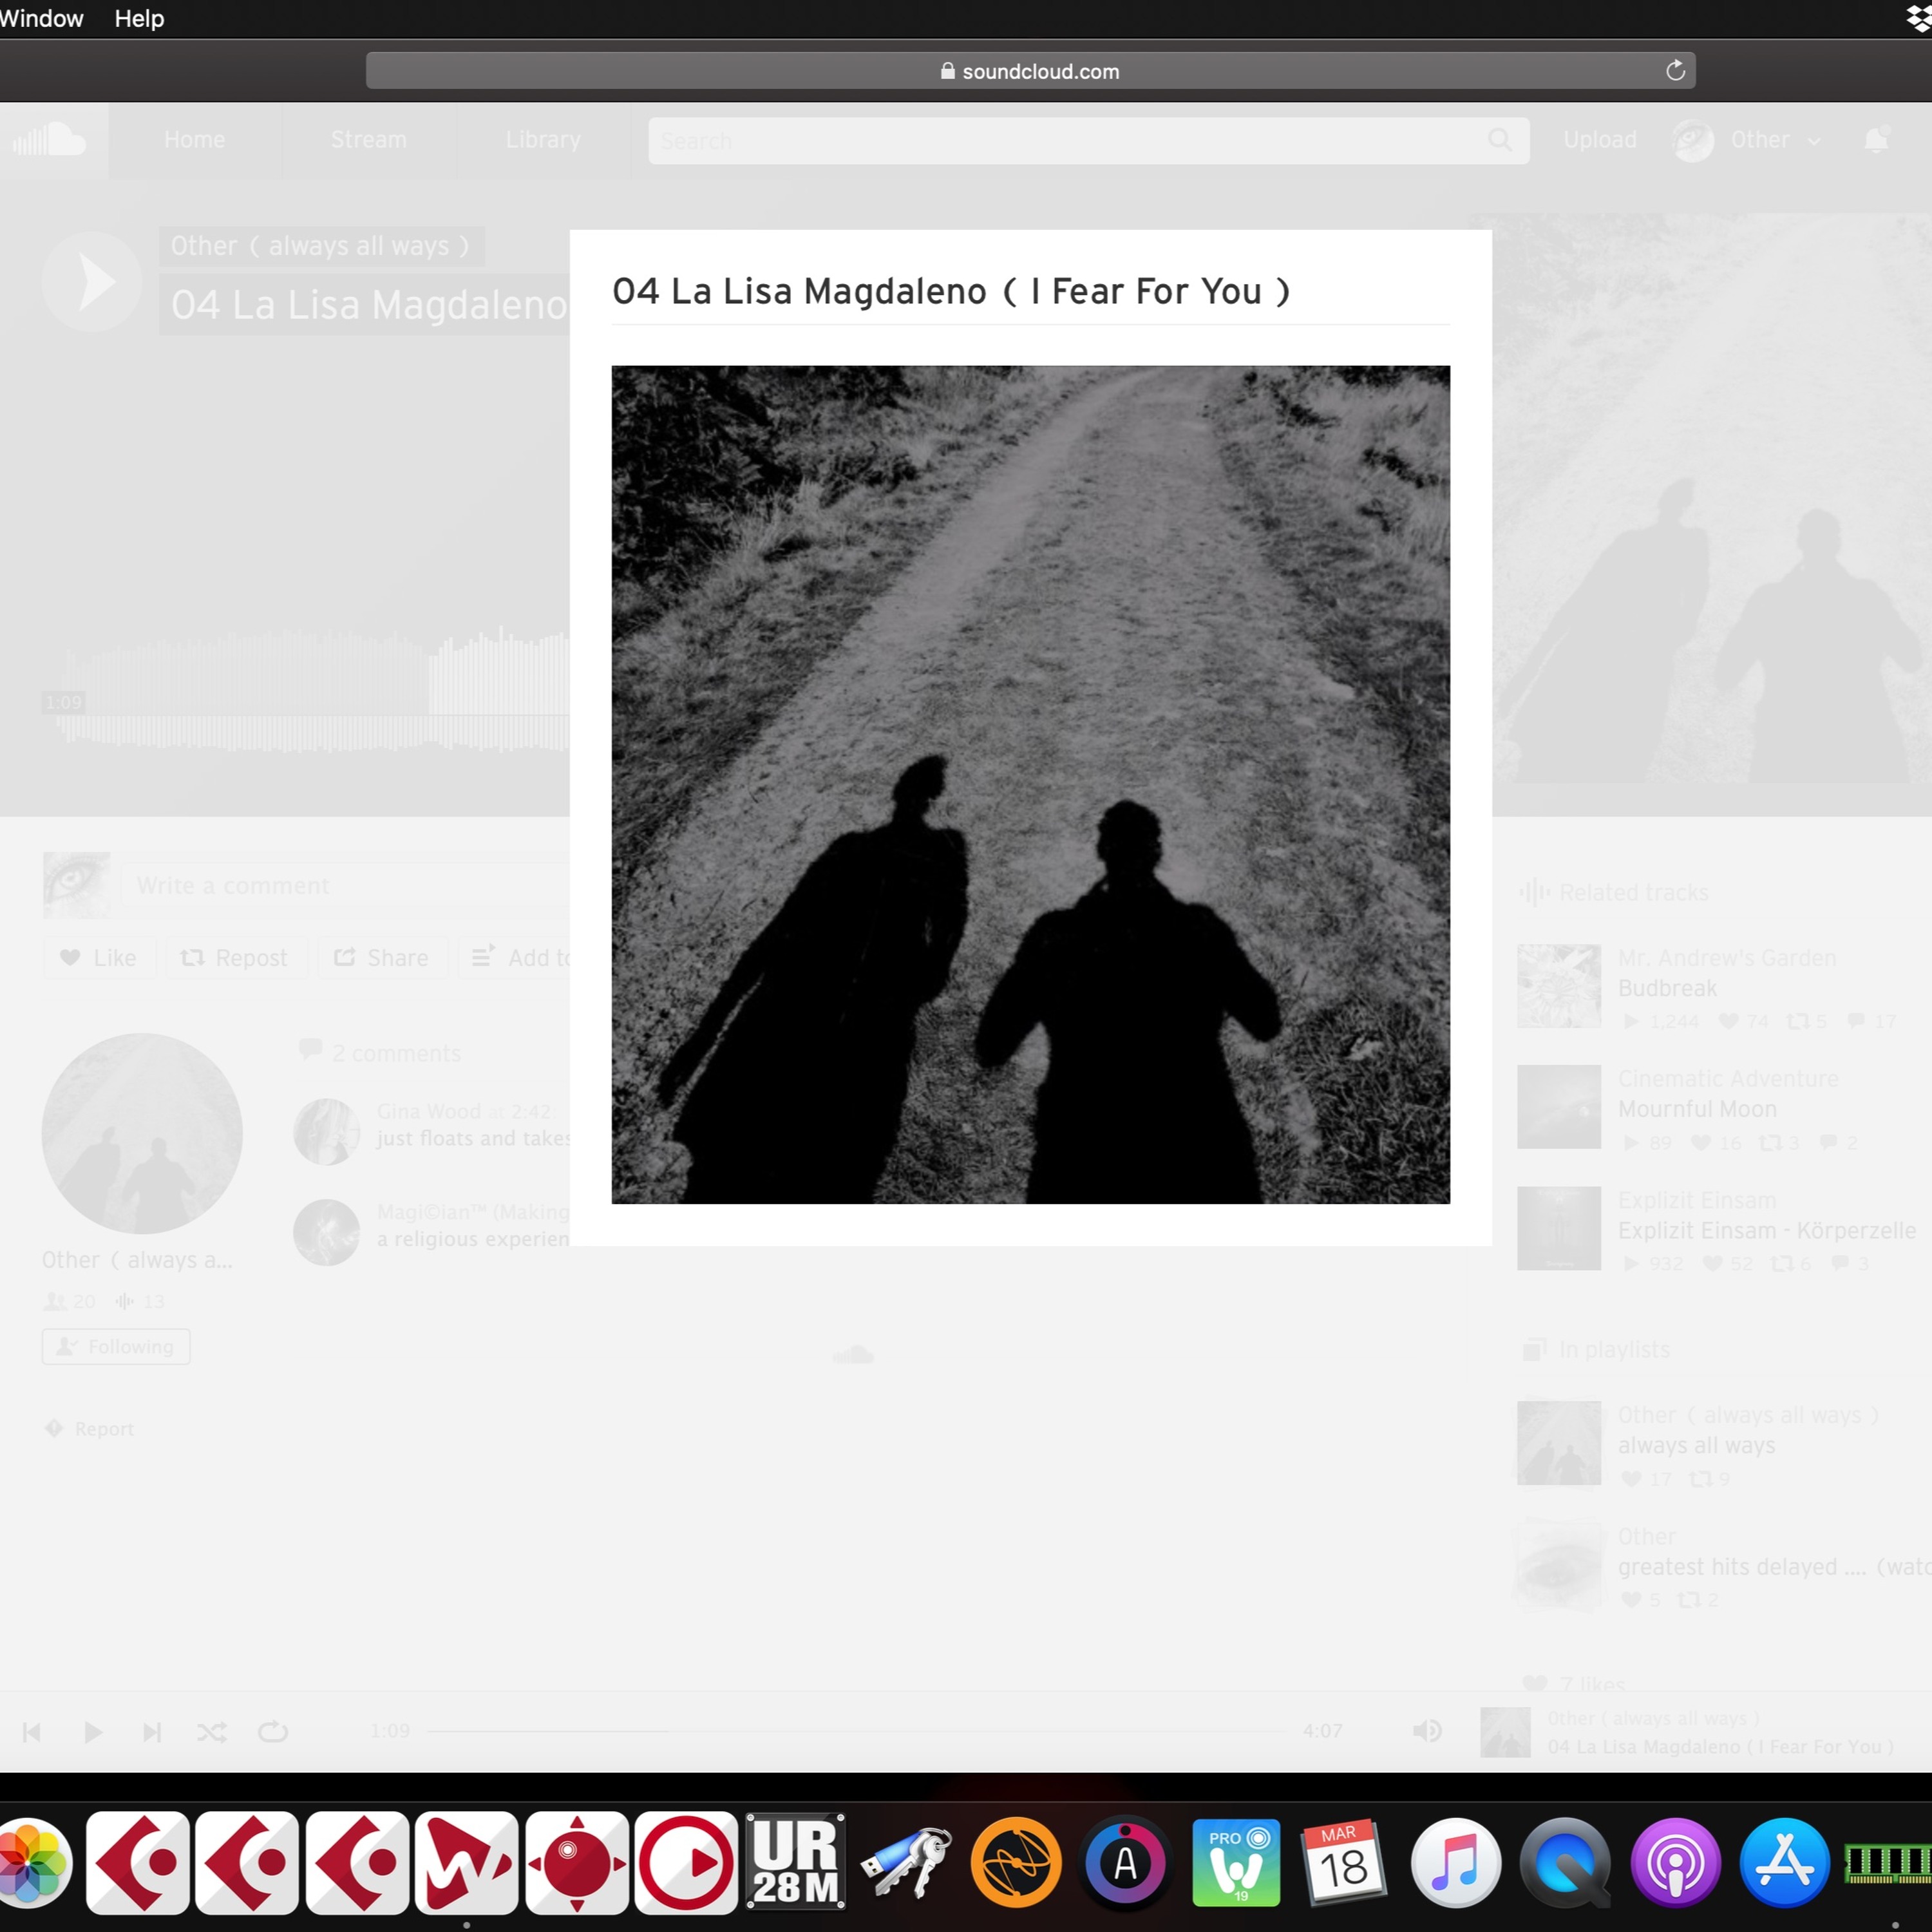Share the track
Viewport: 1932px width, 1932px height.
point(381,957)
